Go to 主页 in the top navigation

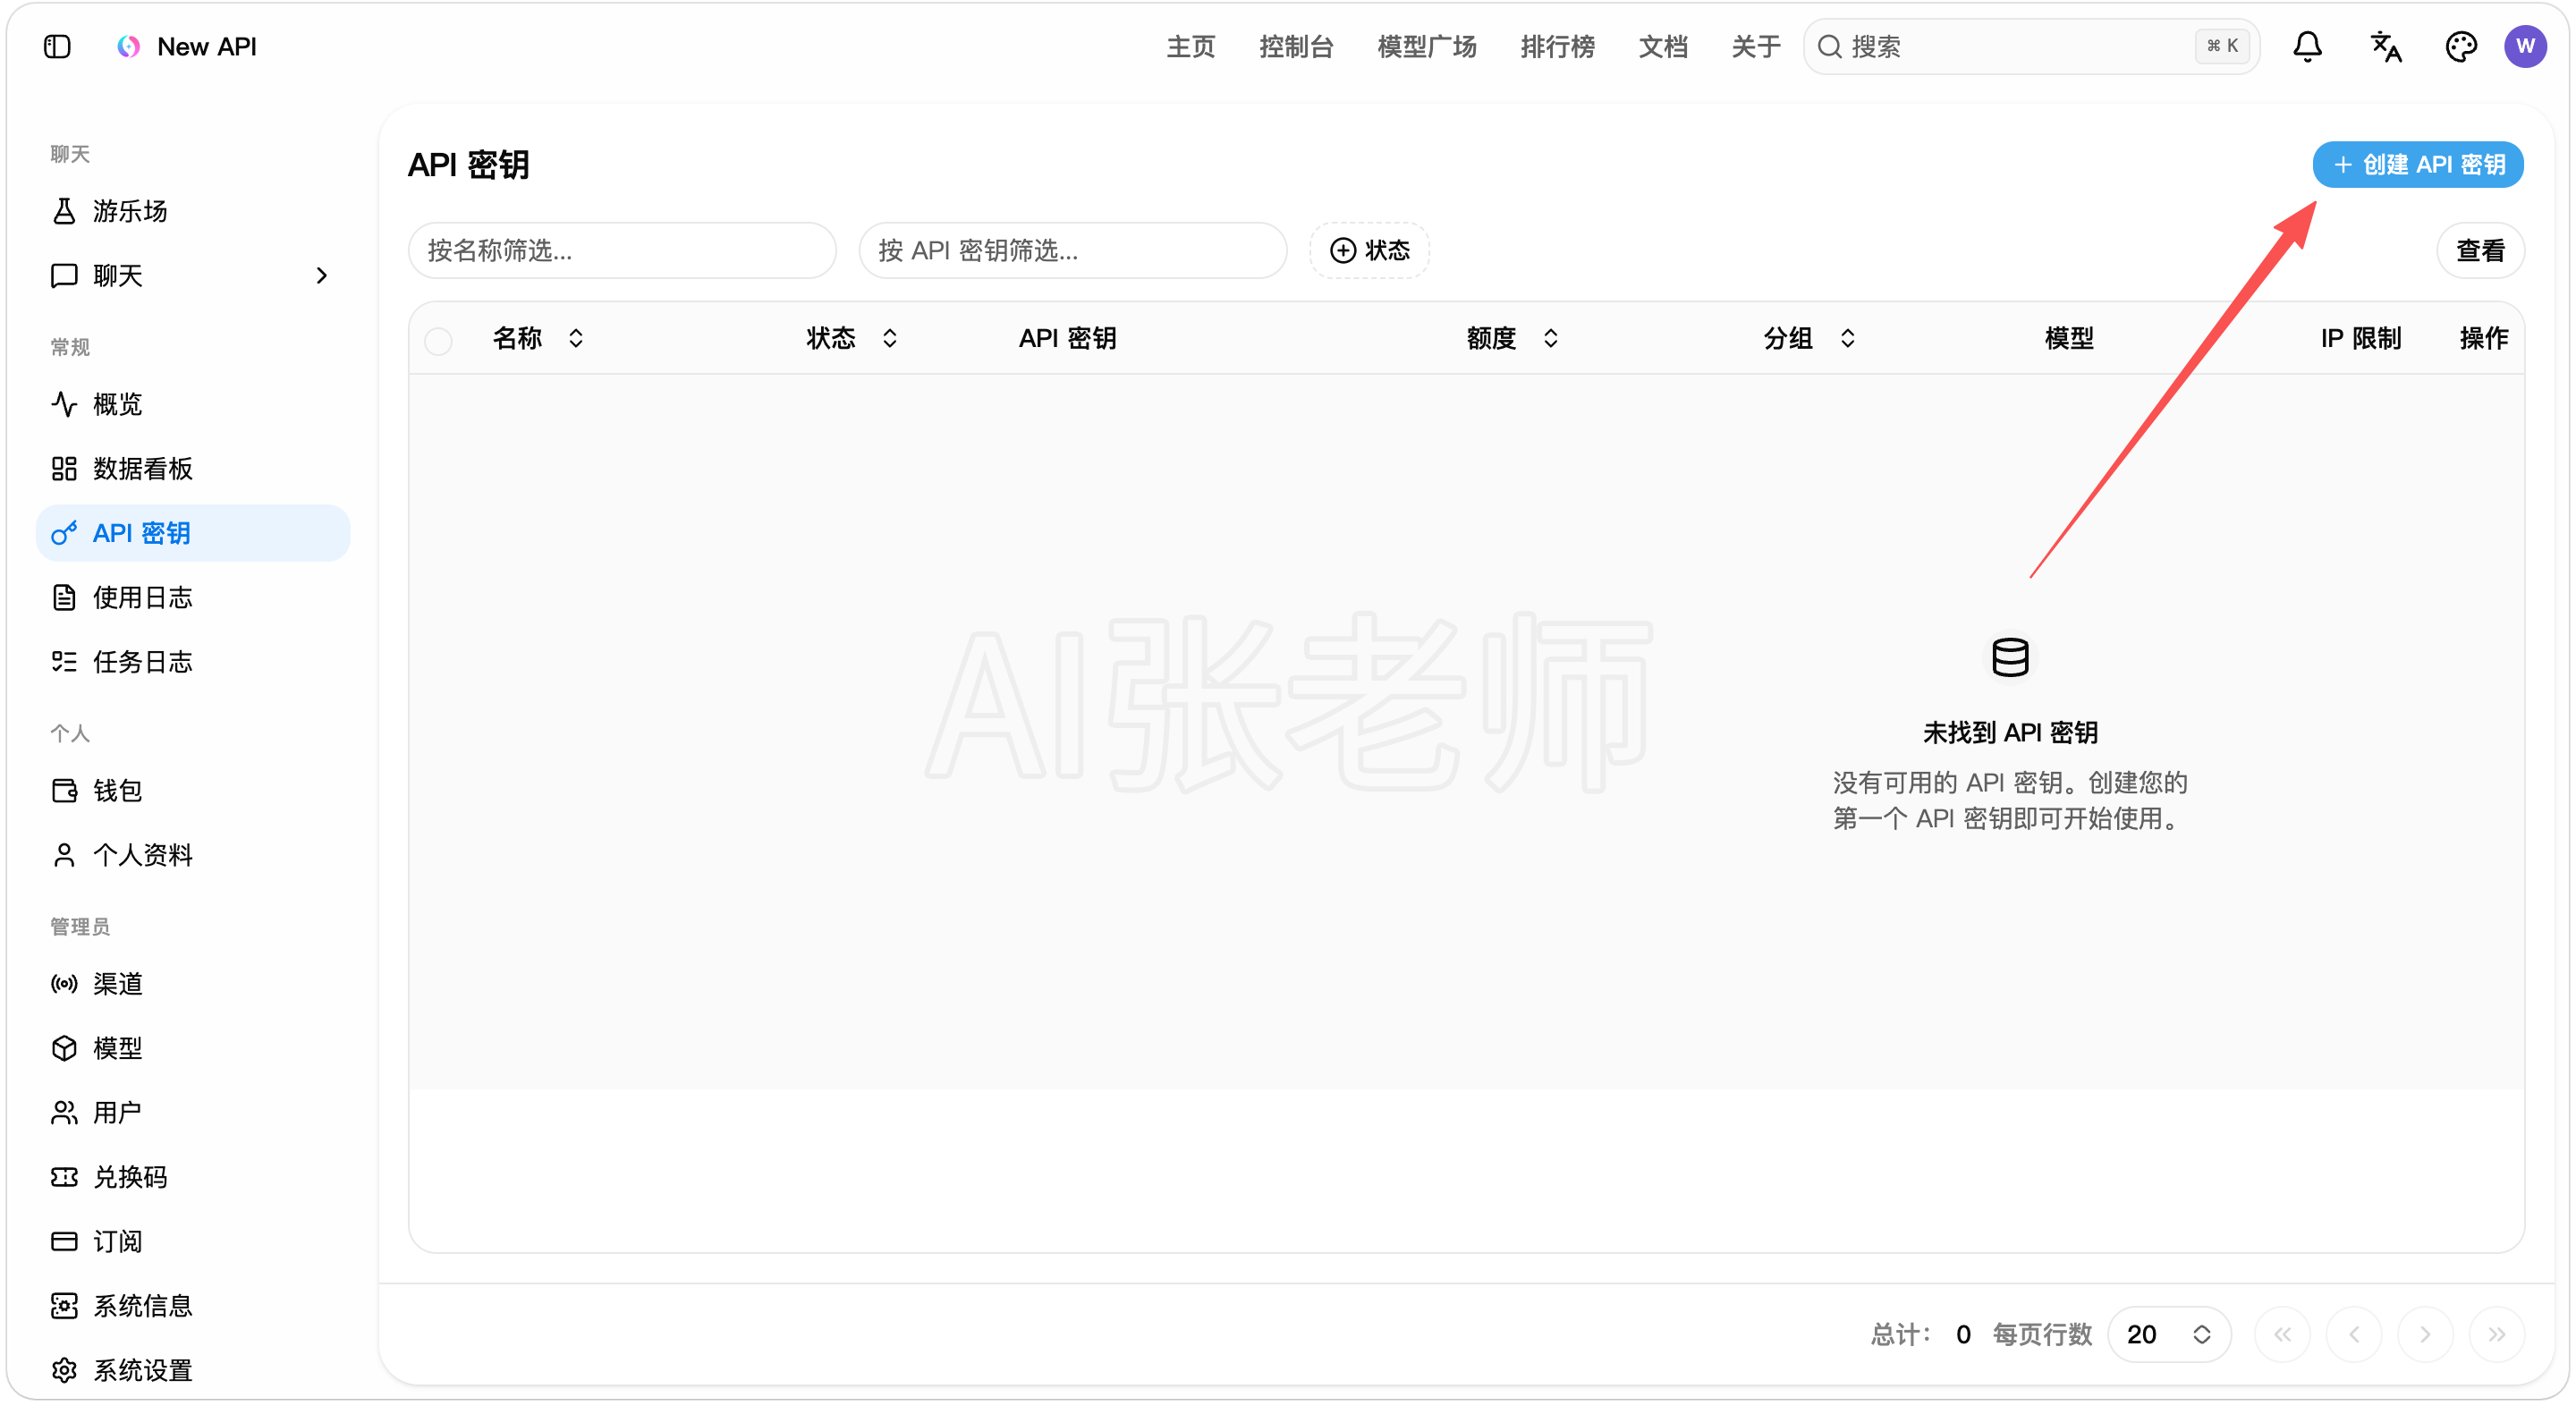[x=1190, y=46]
